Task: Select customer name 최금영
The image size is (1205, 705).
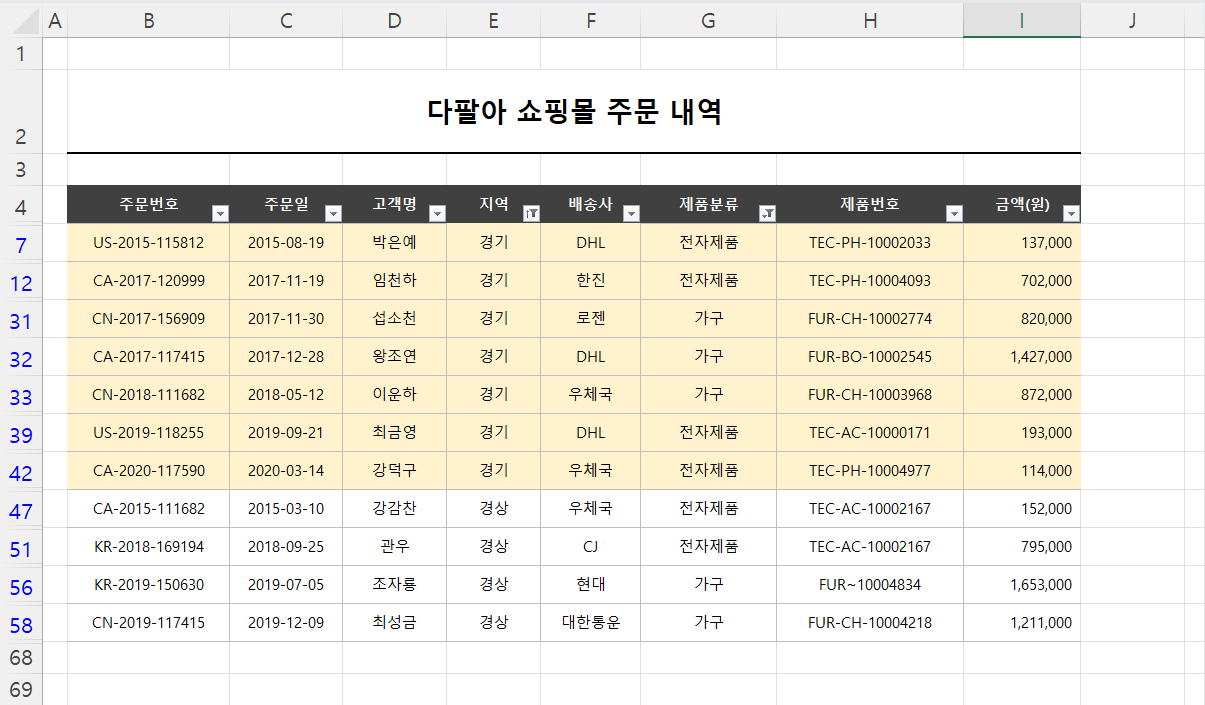Action: (x=394, y=433)
